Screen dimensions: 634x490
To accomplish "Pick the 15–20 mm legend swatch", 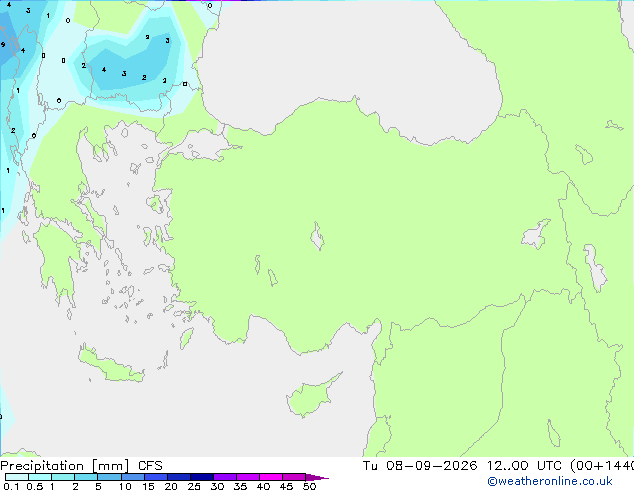I will pos(156,477).
